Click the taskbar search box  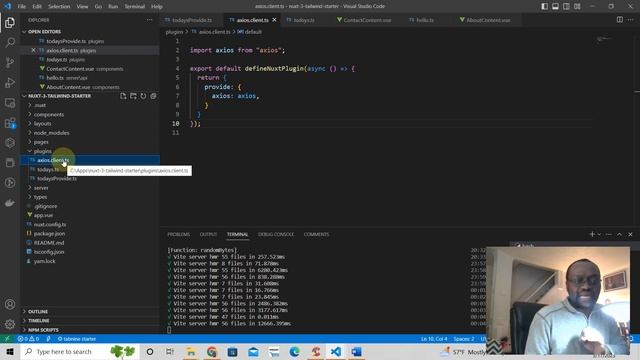[80, 351]
